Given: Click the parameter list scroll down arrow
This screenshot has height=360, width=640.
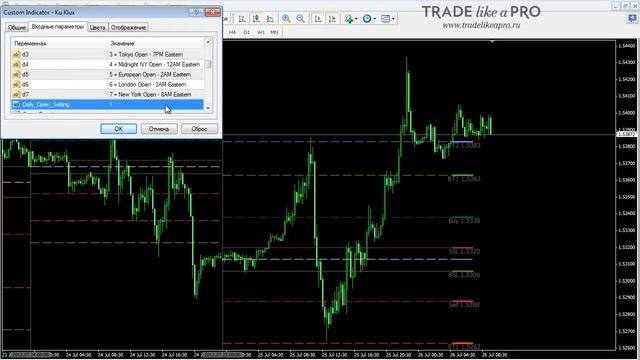Looking at the screenshot, I should pos(208,108).
